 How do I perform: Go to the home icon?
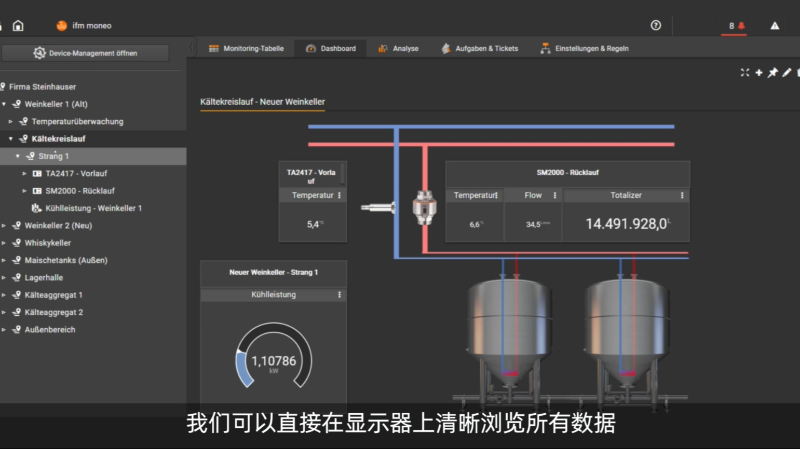18,26
